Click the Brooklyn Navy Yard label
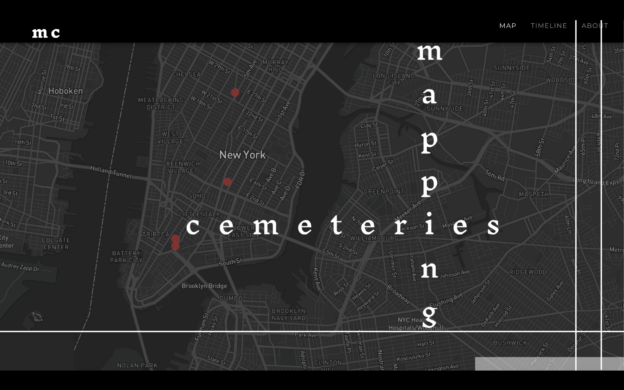Viewport: 624px width, 390px height. tap(289, 314)
